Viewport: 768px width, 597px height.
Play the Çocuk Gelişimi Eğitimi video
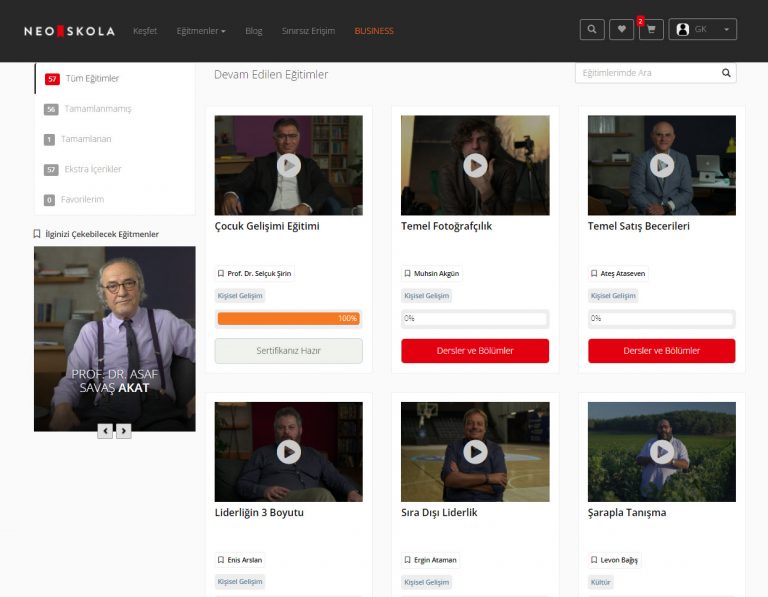coord(288,165)
